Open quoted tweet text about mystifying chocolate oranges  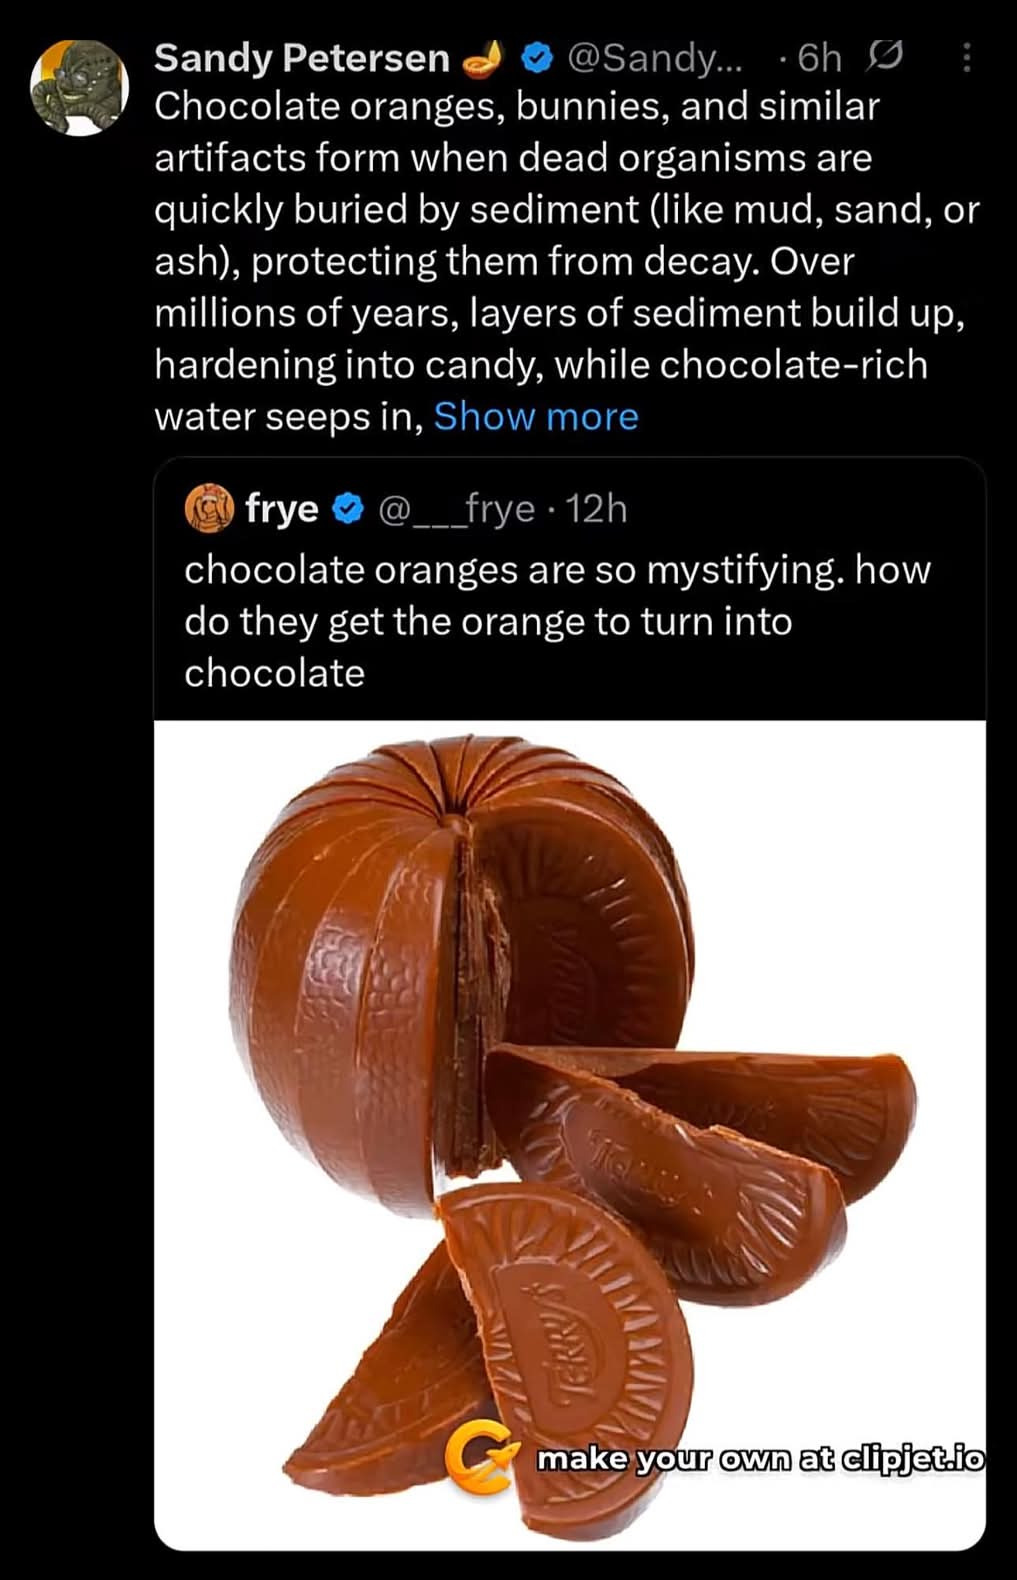point(556,621)
